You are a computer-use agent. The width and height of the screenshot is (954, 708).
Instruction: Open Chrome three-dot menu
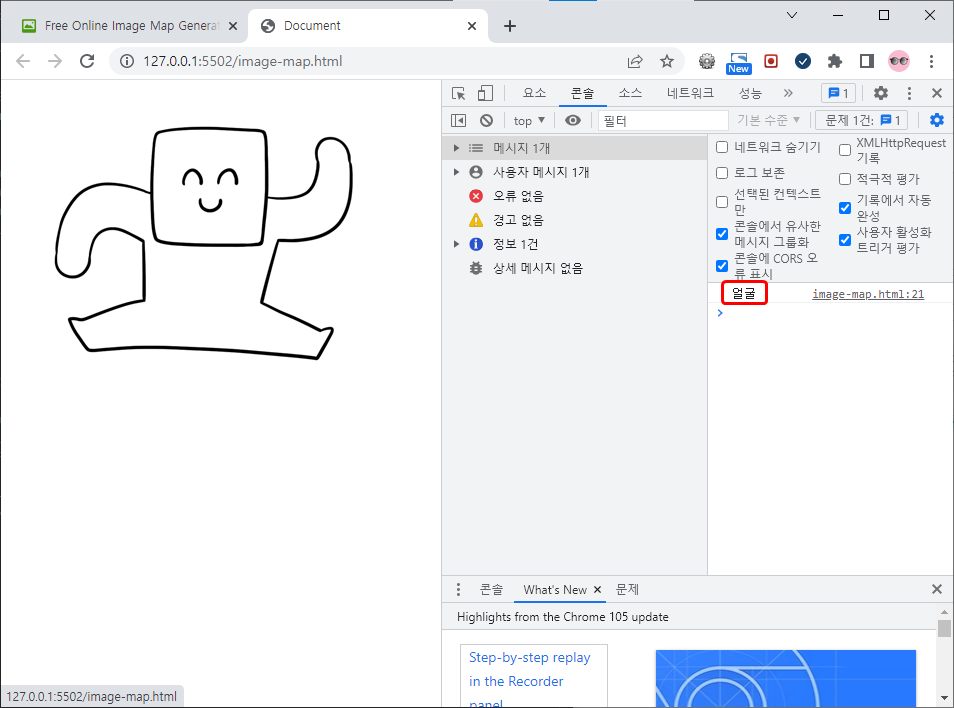[931, 61]
